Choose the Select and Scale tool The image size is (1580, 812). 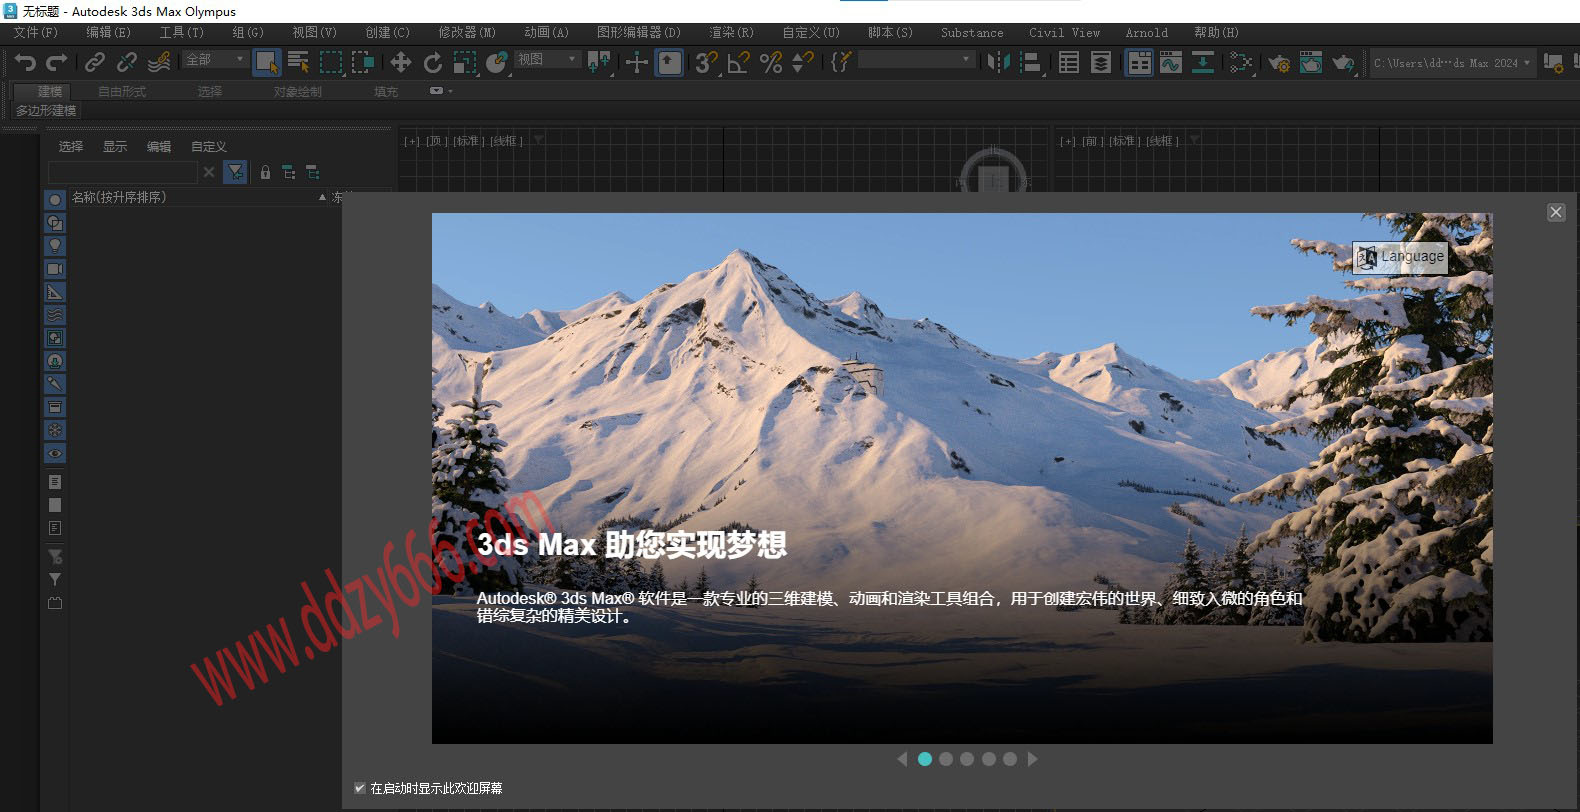pyautogui.click(x=464, y=62)
